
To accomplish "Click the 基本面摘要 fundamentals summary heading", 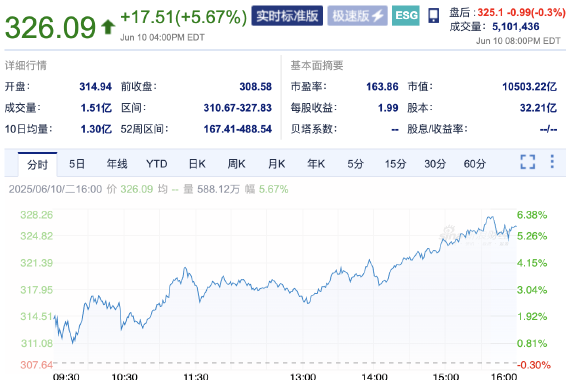I will (x=317, y=65).
